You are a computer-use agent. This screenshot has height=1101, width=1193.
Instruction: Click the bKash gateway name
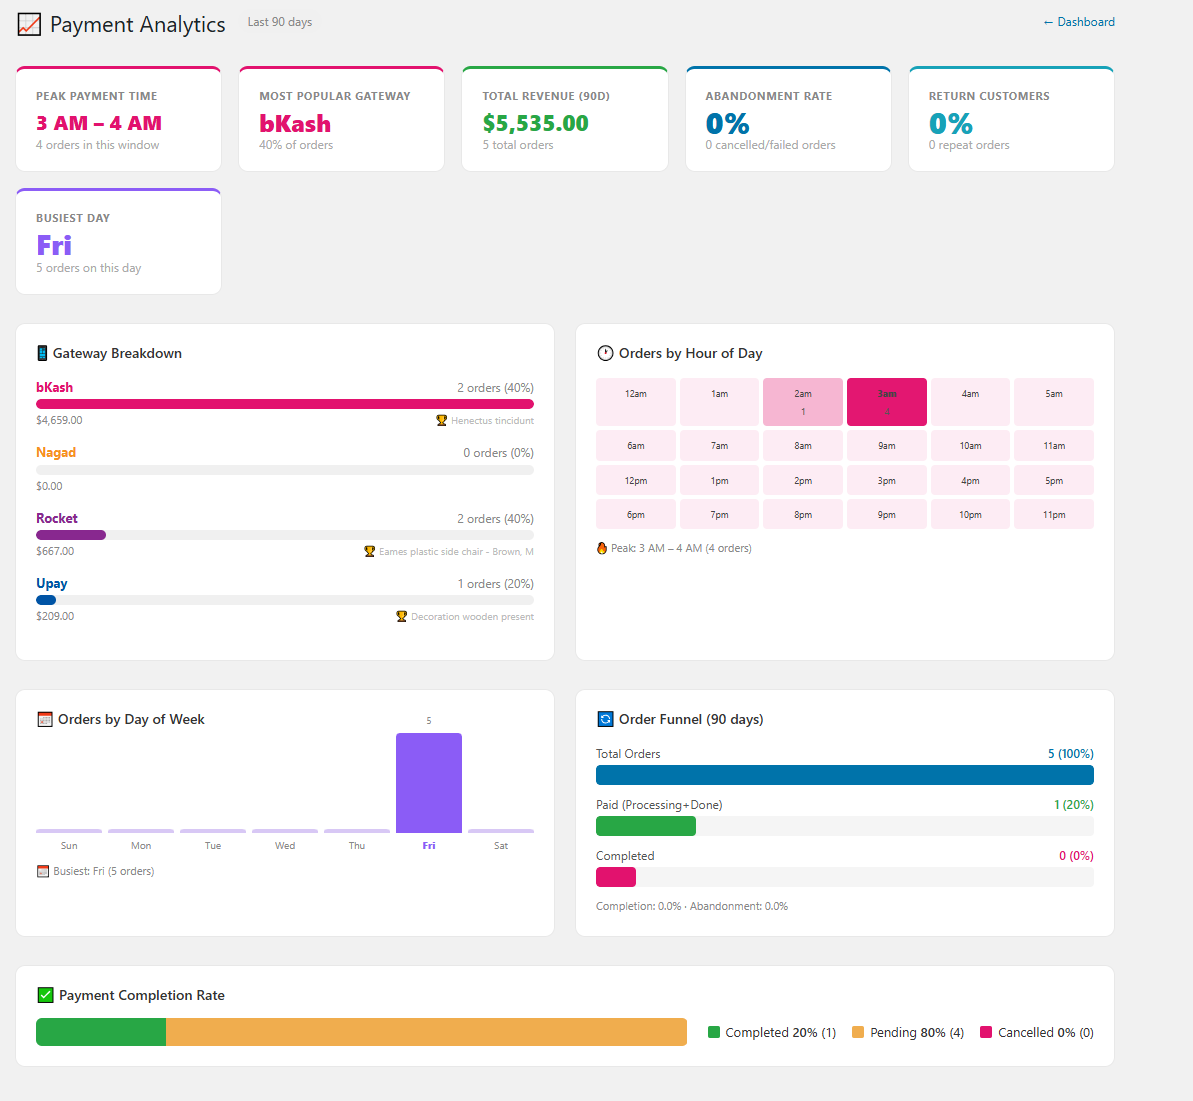(x=54, y=387)
